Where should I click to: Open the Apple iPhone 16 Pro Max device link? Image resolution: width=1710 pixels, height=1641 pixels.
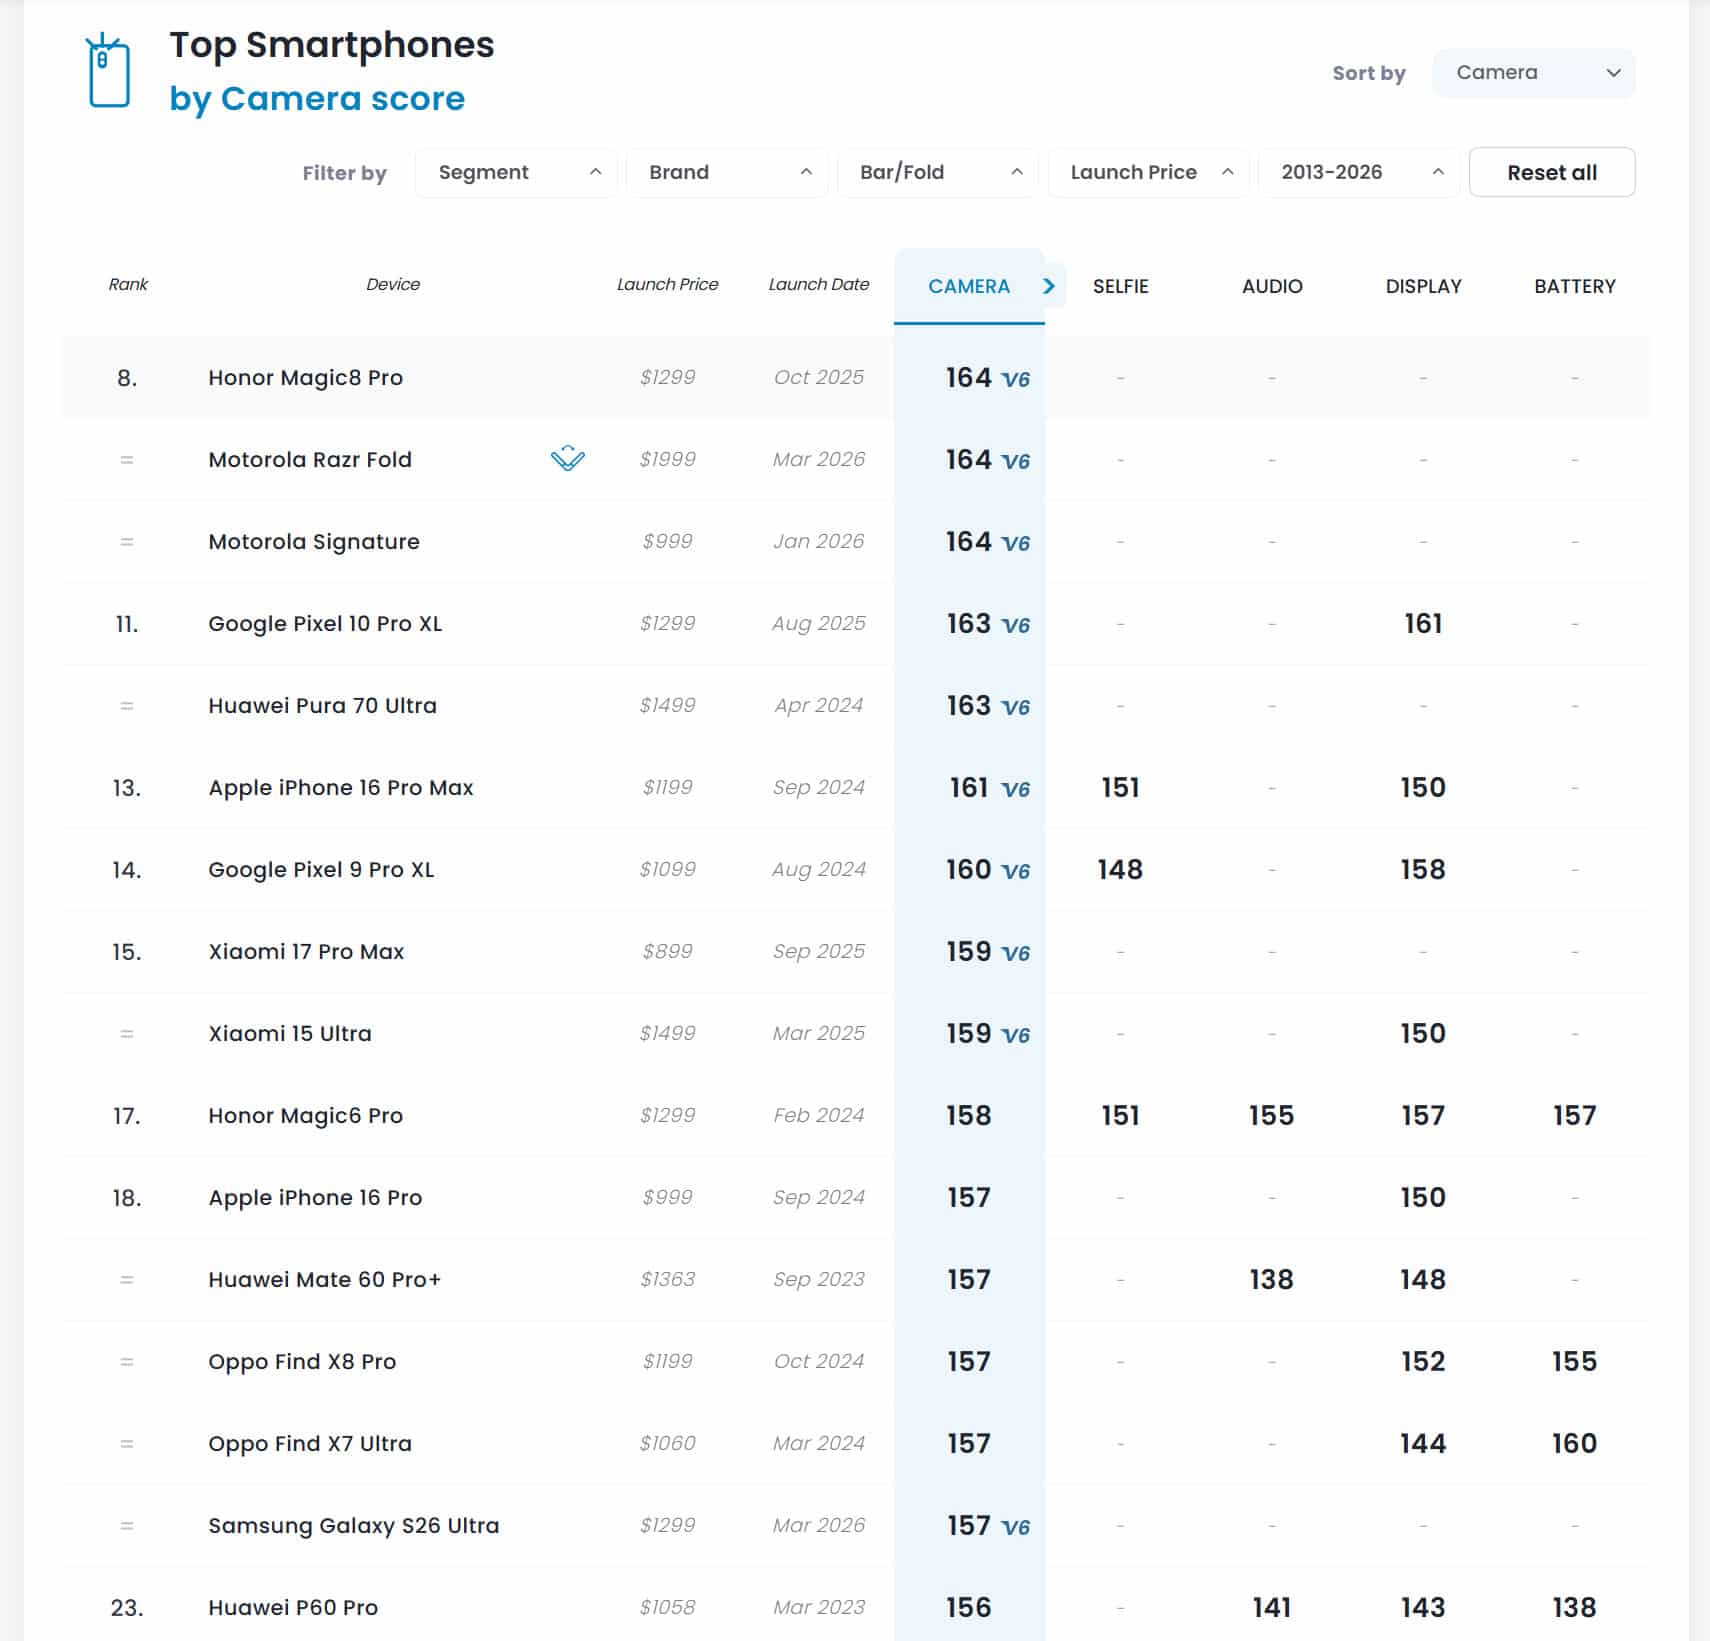coord(340,788)
